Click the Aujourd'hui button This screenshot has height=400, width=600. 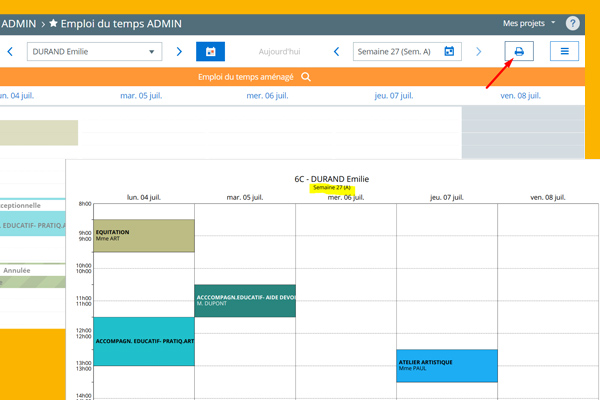pyautogui.click(x=279, y=51)
